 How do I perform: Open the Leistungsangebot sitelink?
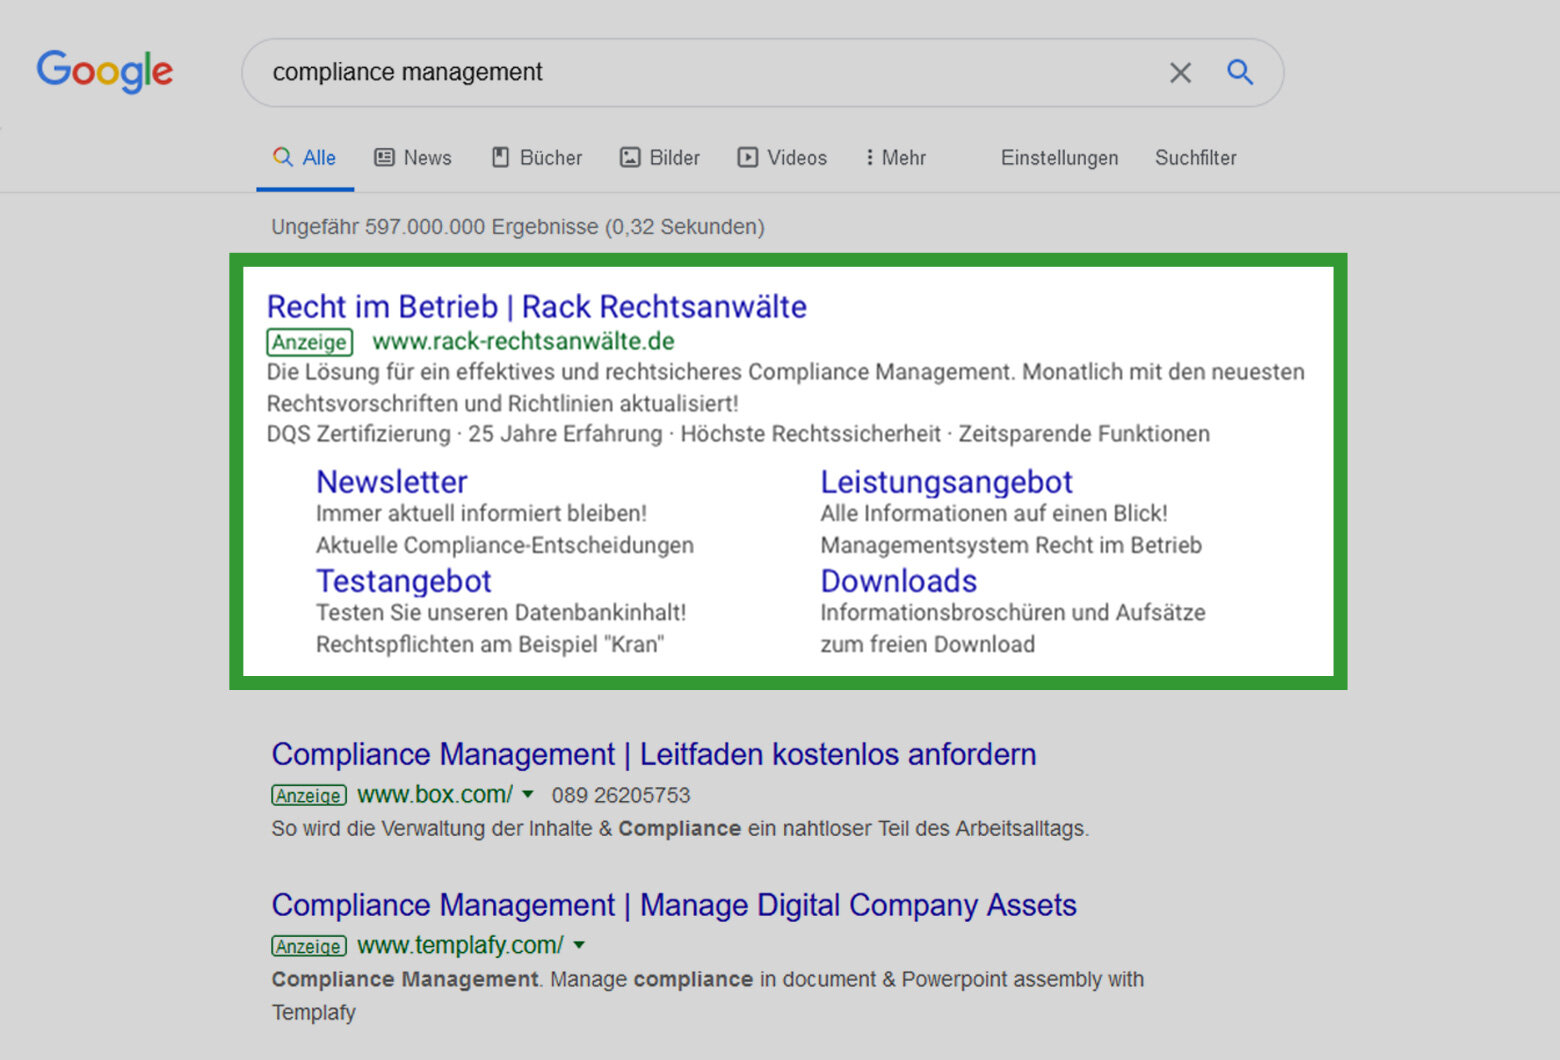pyautogui.click(x=946, y=482)
